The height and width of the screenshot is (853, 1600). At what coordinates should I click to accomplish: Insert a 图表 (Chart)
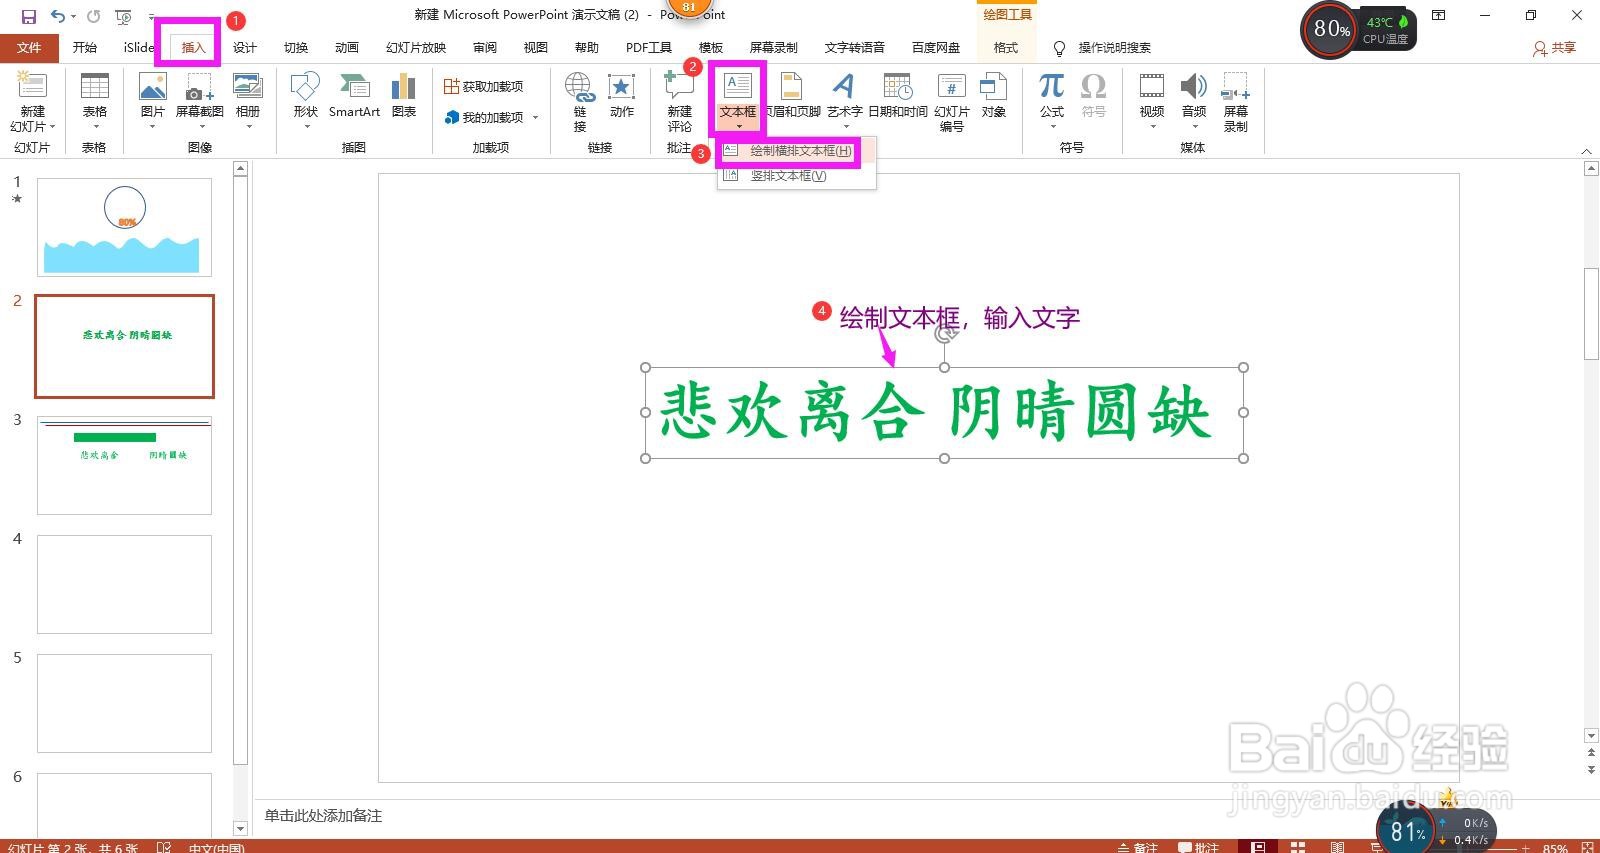point(404,95)
